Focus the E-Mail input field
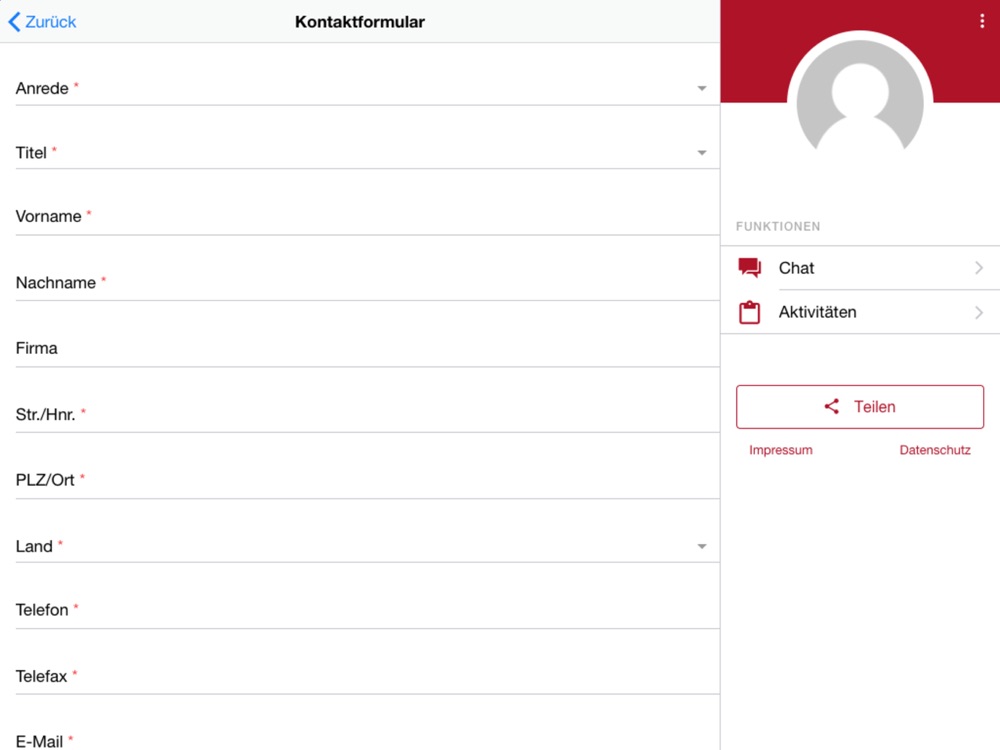 click(x=367, y=740)
